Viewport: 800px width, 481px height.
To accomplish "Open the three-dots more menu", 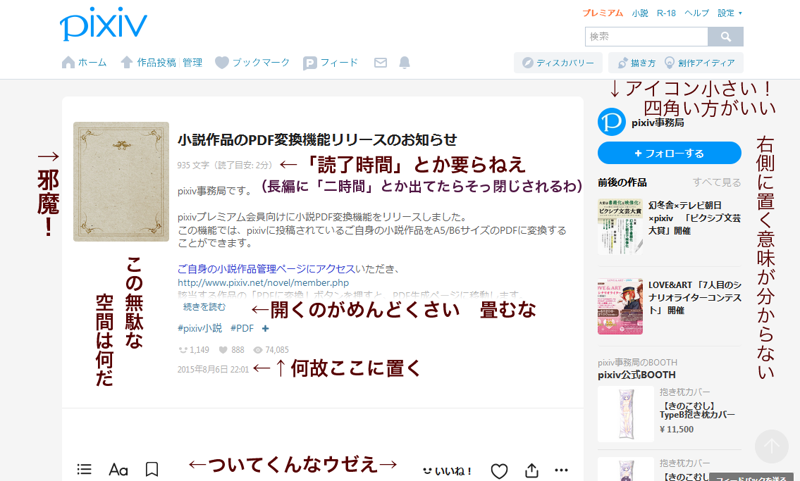I will coord(561,470).
